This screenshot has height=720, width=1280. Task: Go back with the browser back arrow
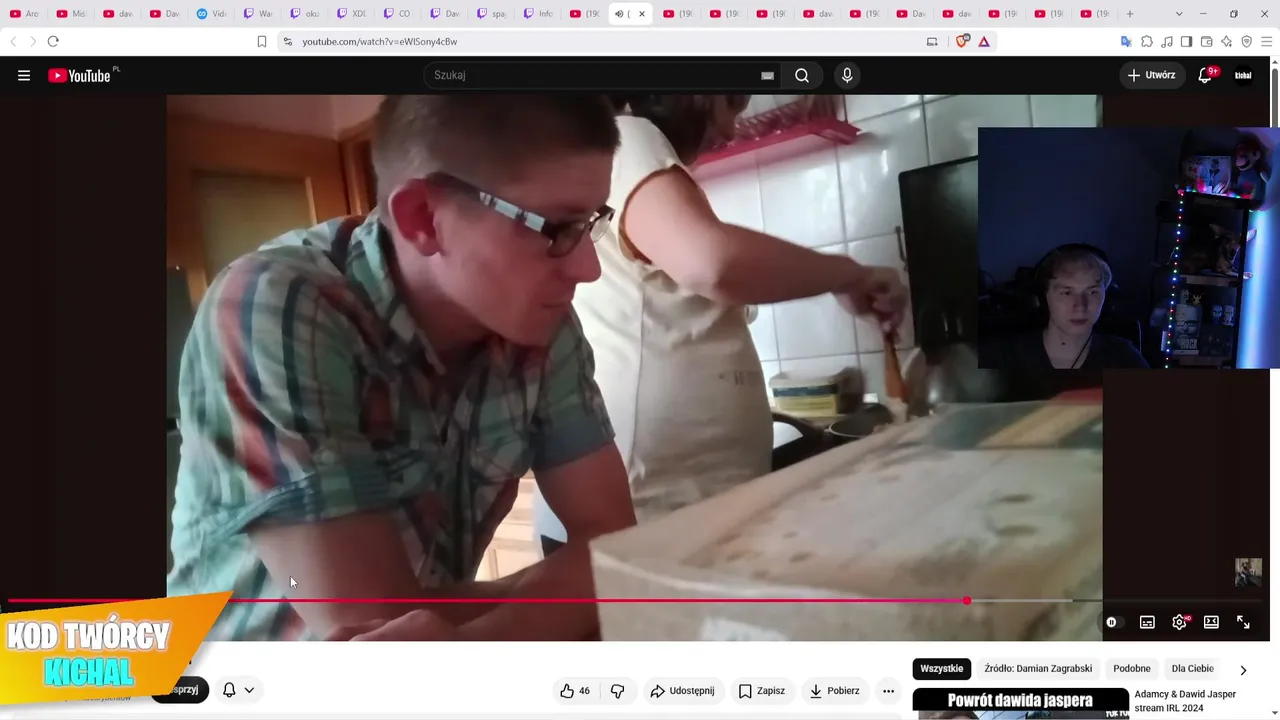[13, 41]
